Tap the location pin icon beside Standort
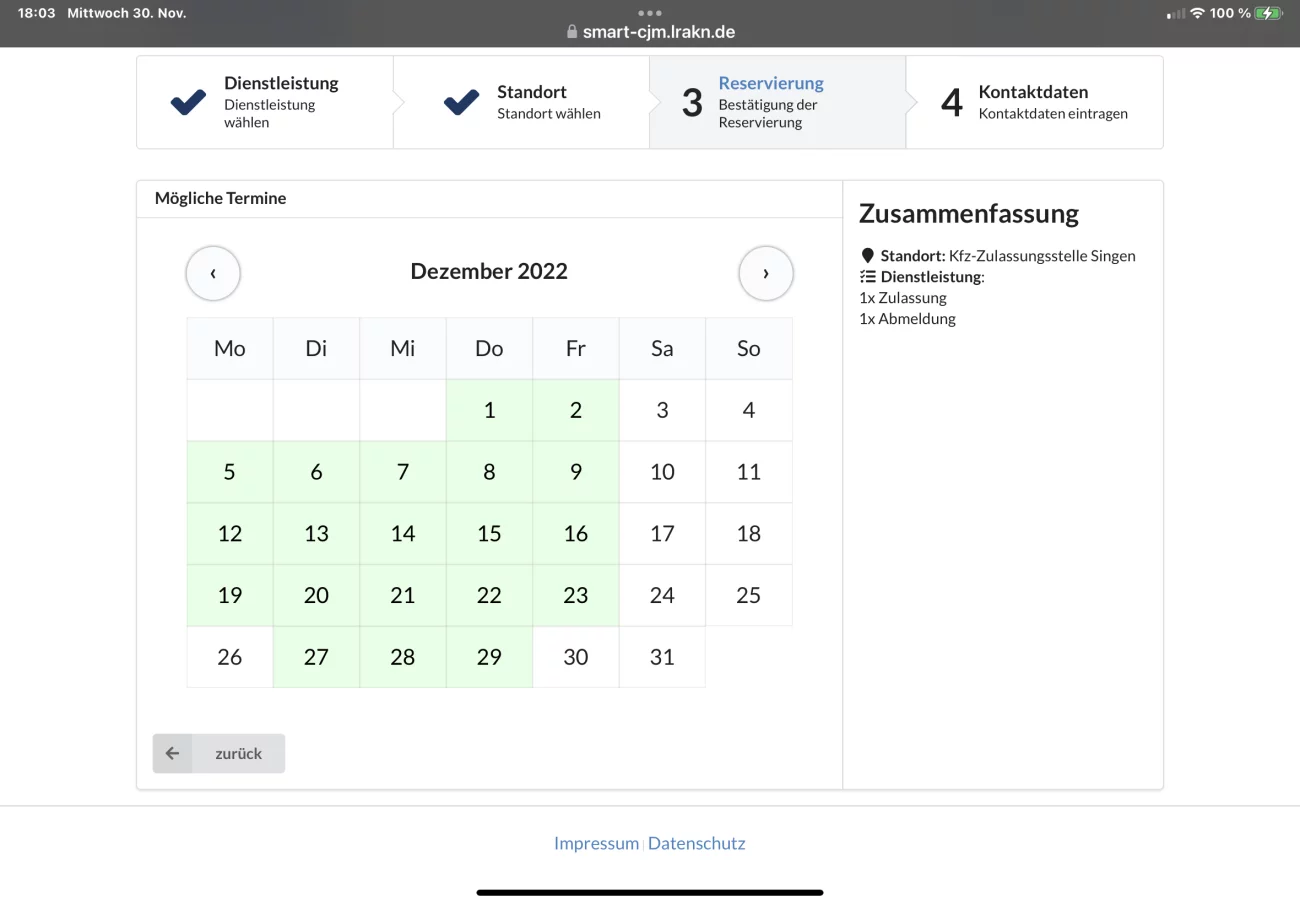This screenshot has height=904, width=1300. pyautogui.click(x=867, y=255)
